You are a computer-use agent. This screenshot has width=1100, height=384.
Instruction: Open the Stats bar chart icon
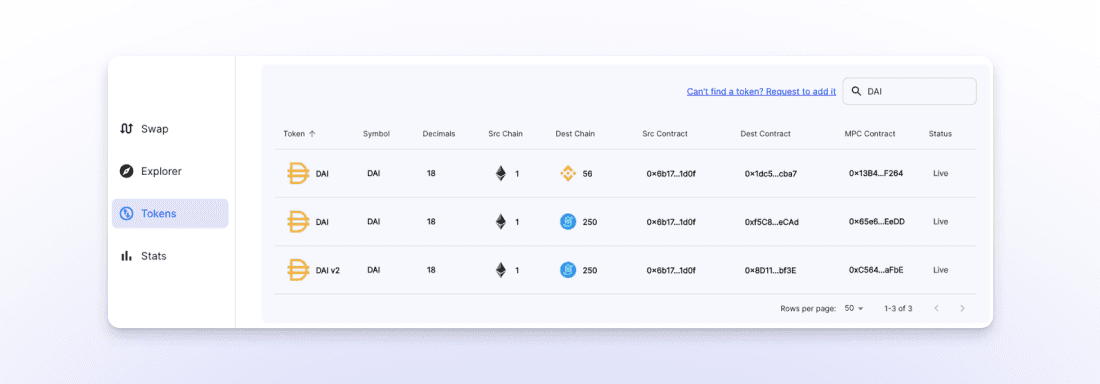126,256
